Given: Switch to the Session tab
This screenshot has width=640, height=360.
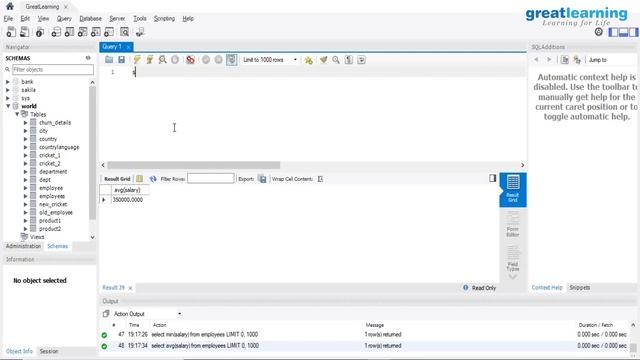Looking at the screenshot, I should click(49, 351).
